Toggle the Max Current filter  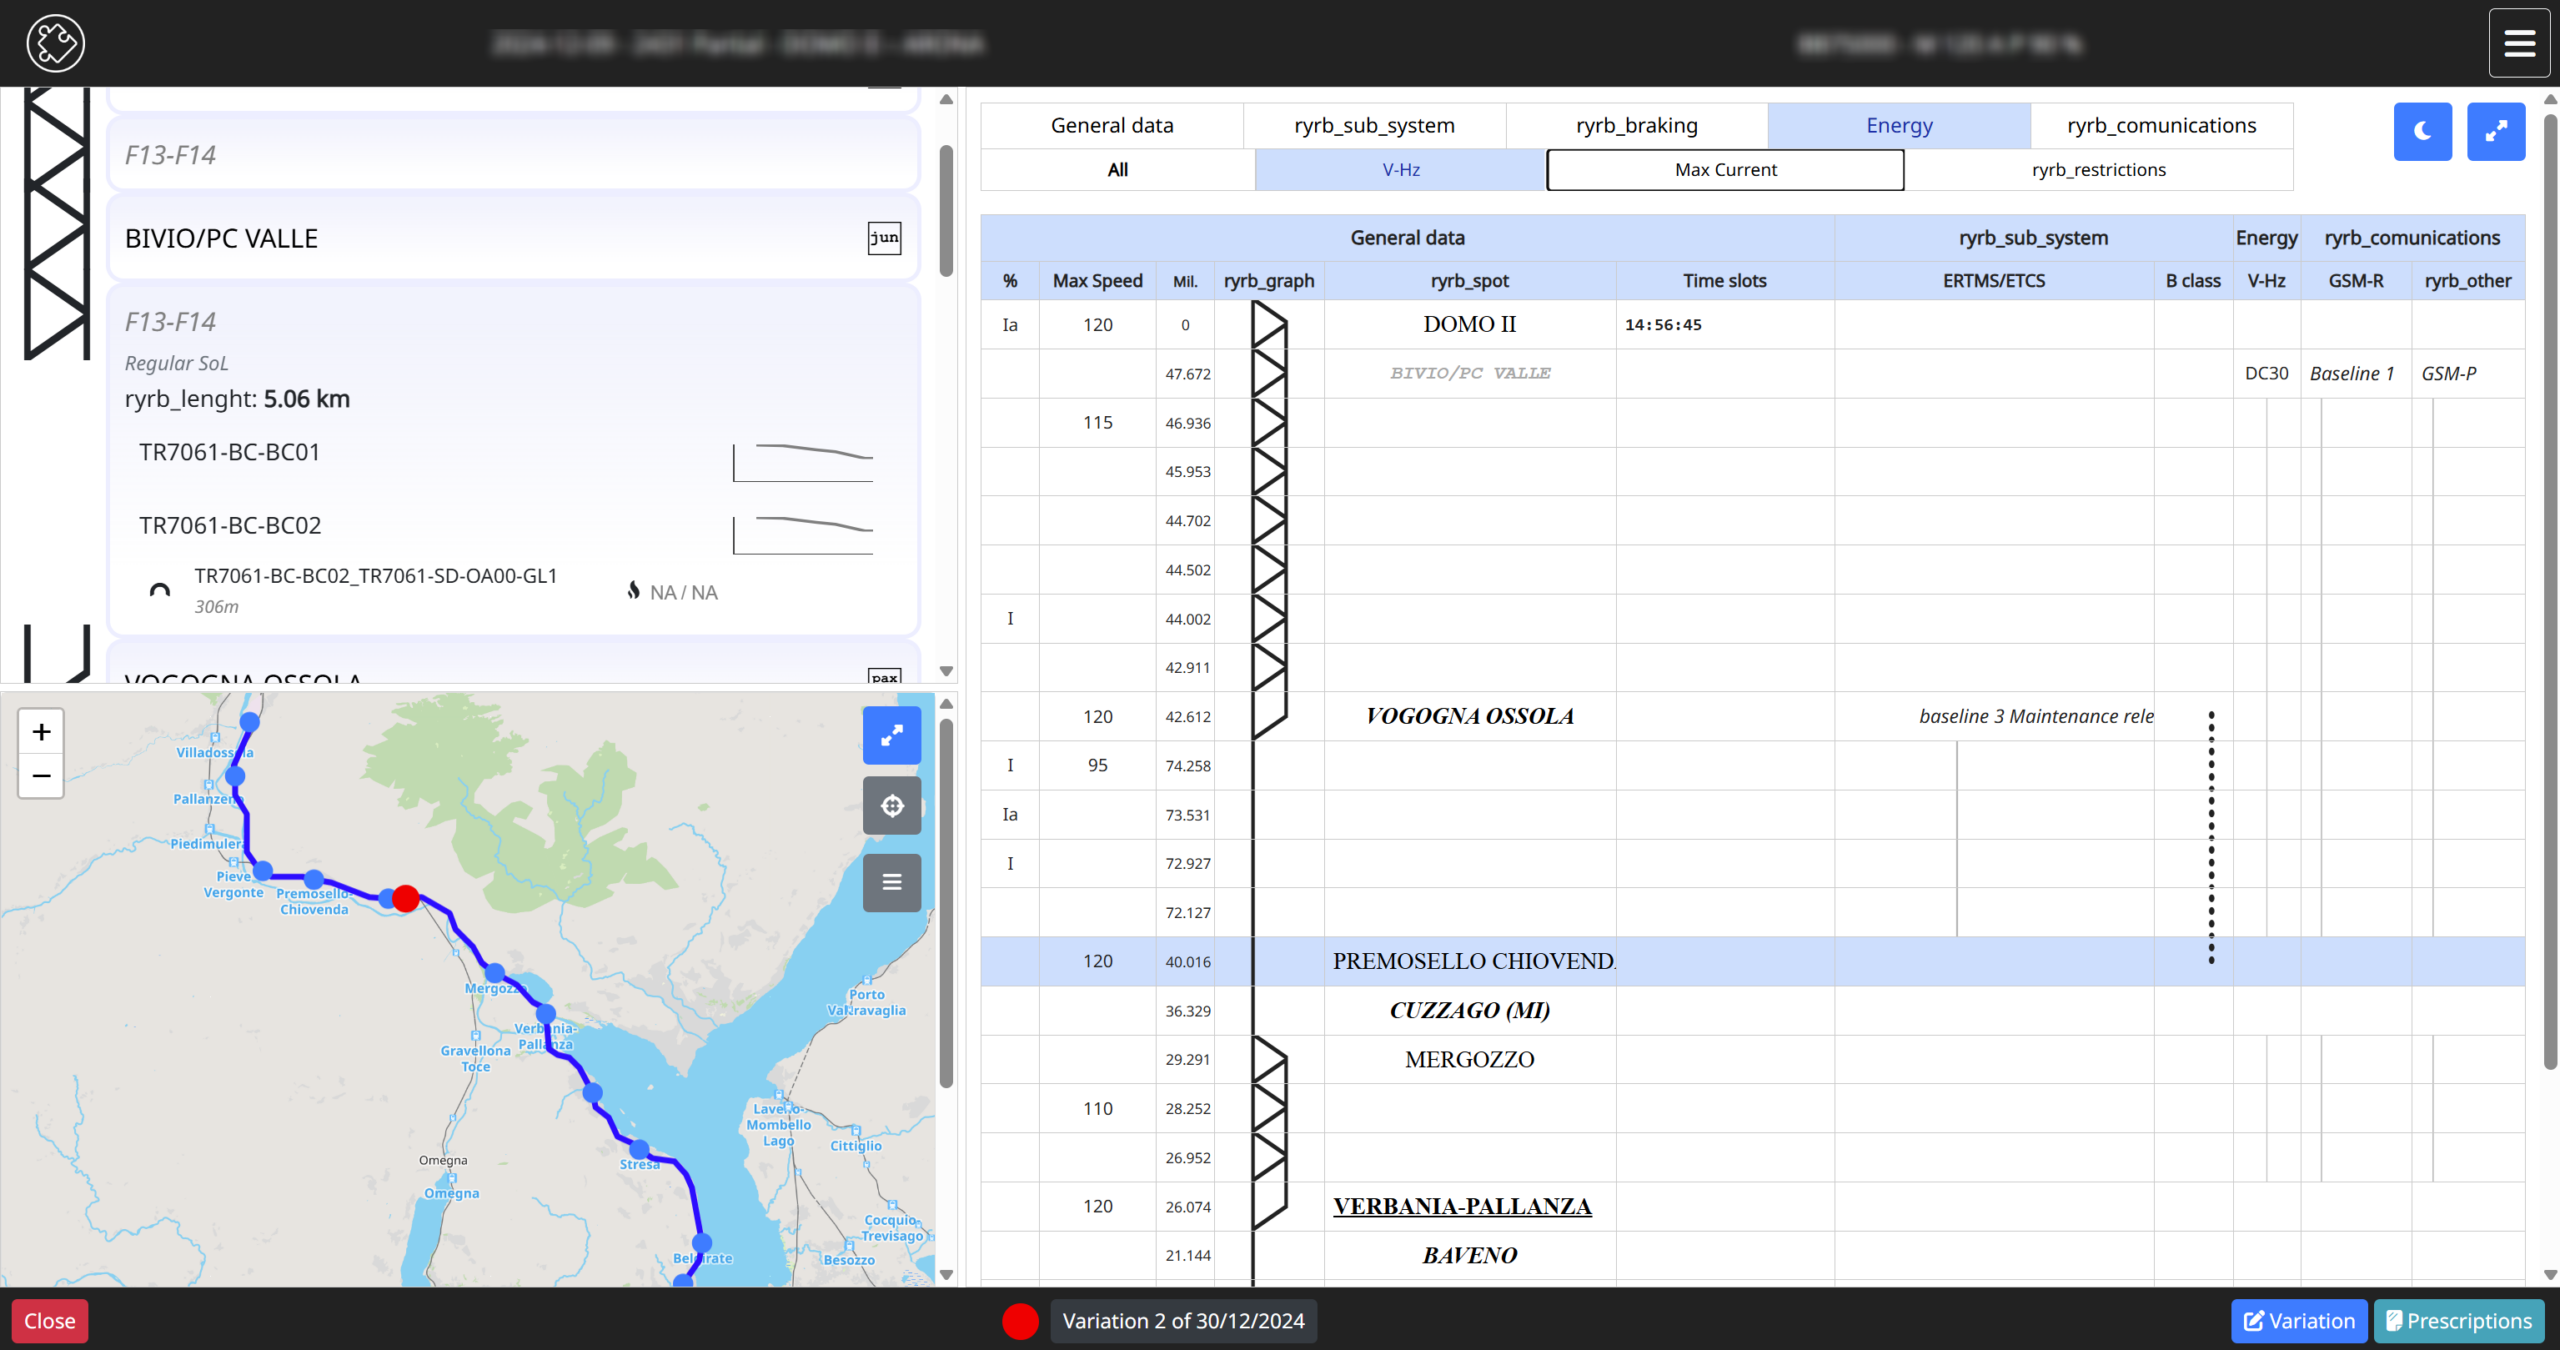[1725, 170]
